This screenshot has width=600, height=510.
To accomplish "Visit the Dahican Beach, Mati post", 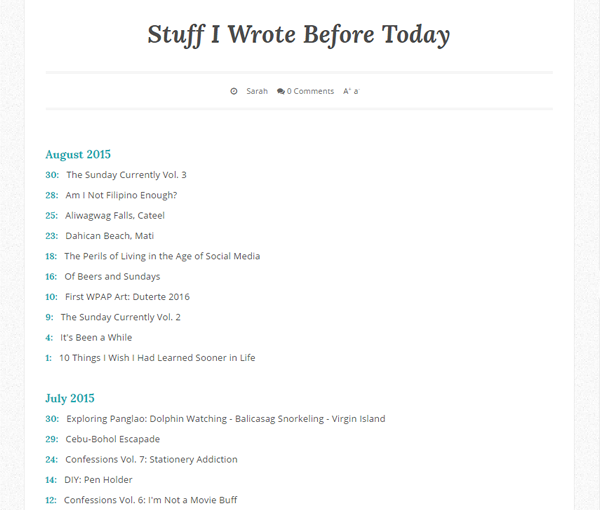I will [x=109, y=236].
